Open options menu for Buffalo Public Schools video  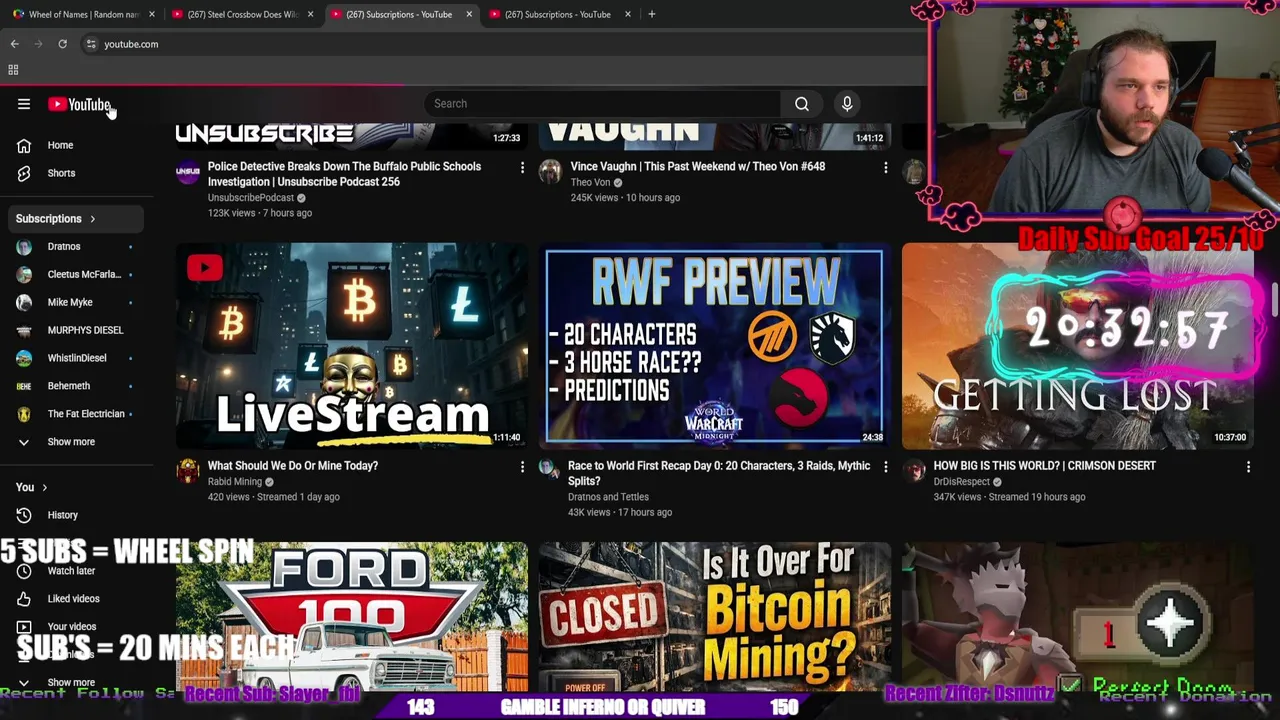(522, 167)
